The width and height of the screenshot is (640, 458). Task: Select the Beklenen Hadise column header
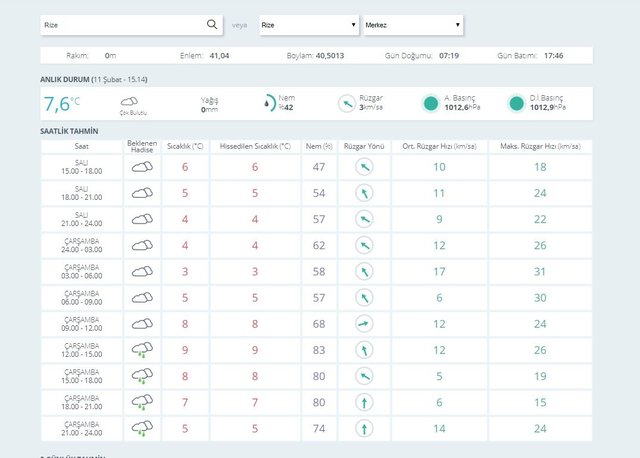click(142, 145)
